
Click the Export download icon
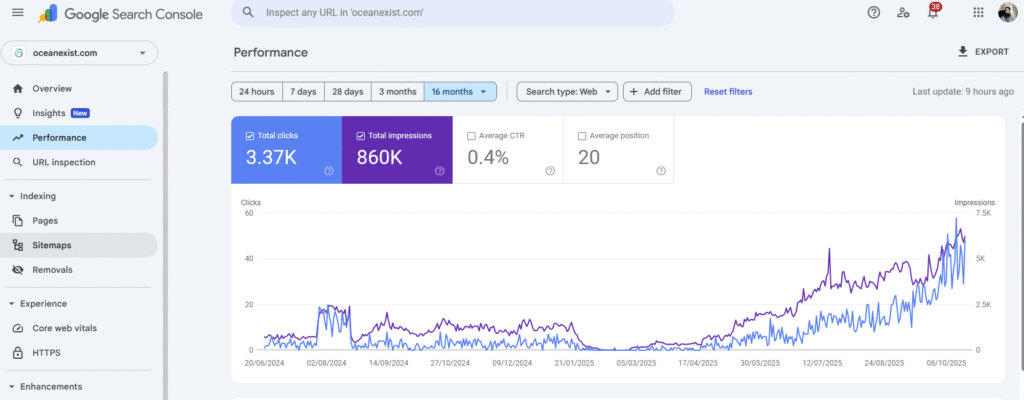click(x=963, y=52)
